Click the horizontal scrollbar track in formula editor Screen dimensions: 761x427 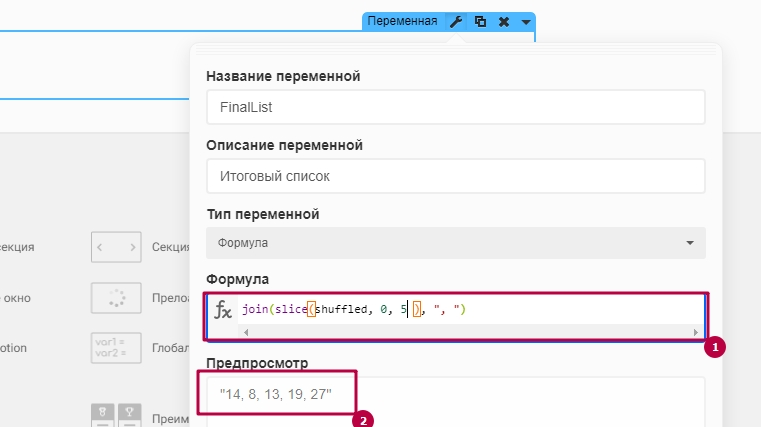coord(471,332)
